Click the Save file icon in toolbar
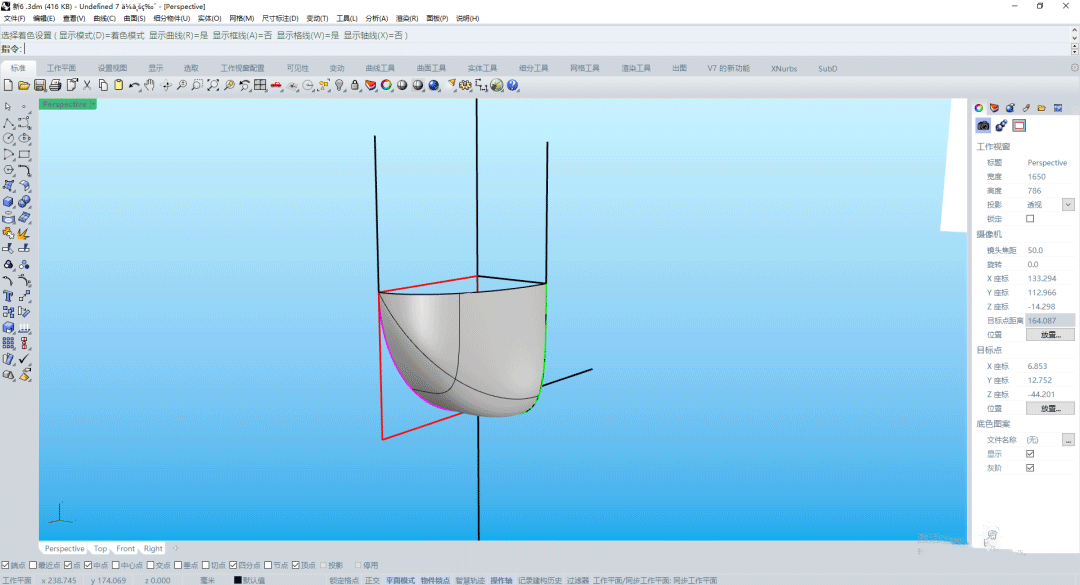Screen dimensions: 1080x585 (x=40, y=86)
